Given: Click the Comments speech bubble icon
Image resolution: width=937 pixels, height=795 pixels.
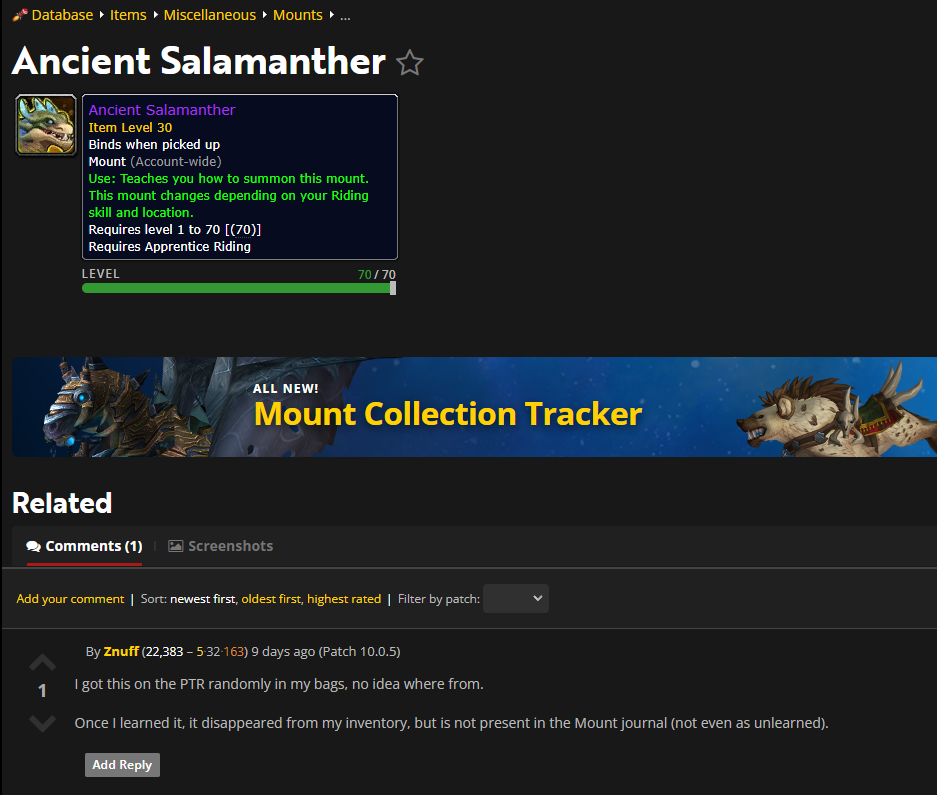Looking at the screenshot, I should (x=33, y=546).
